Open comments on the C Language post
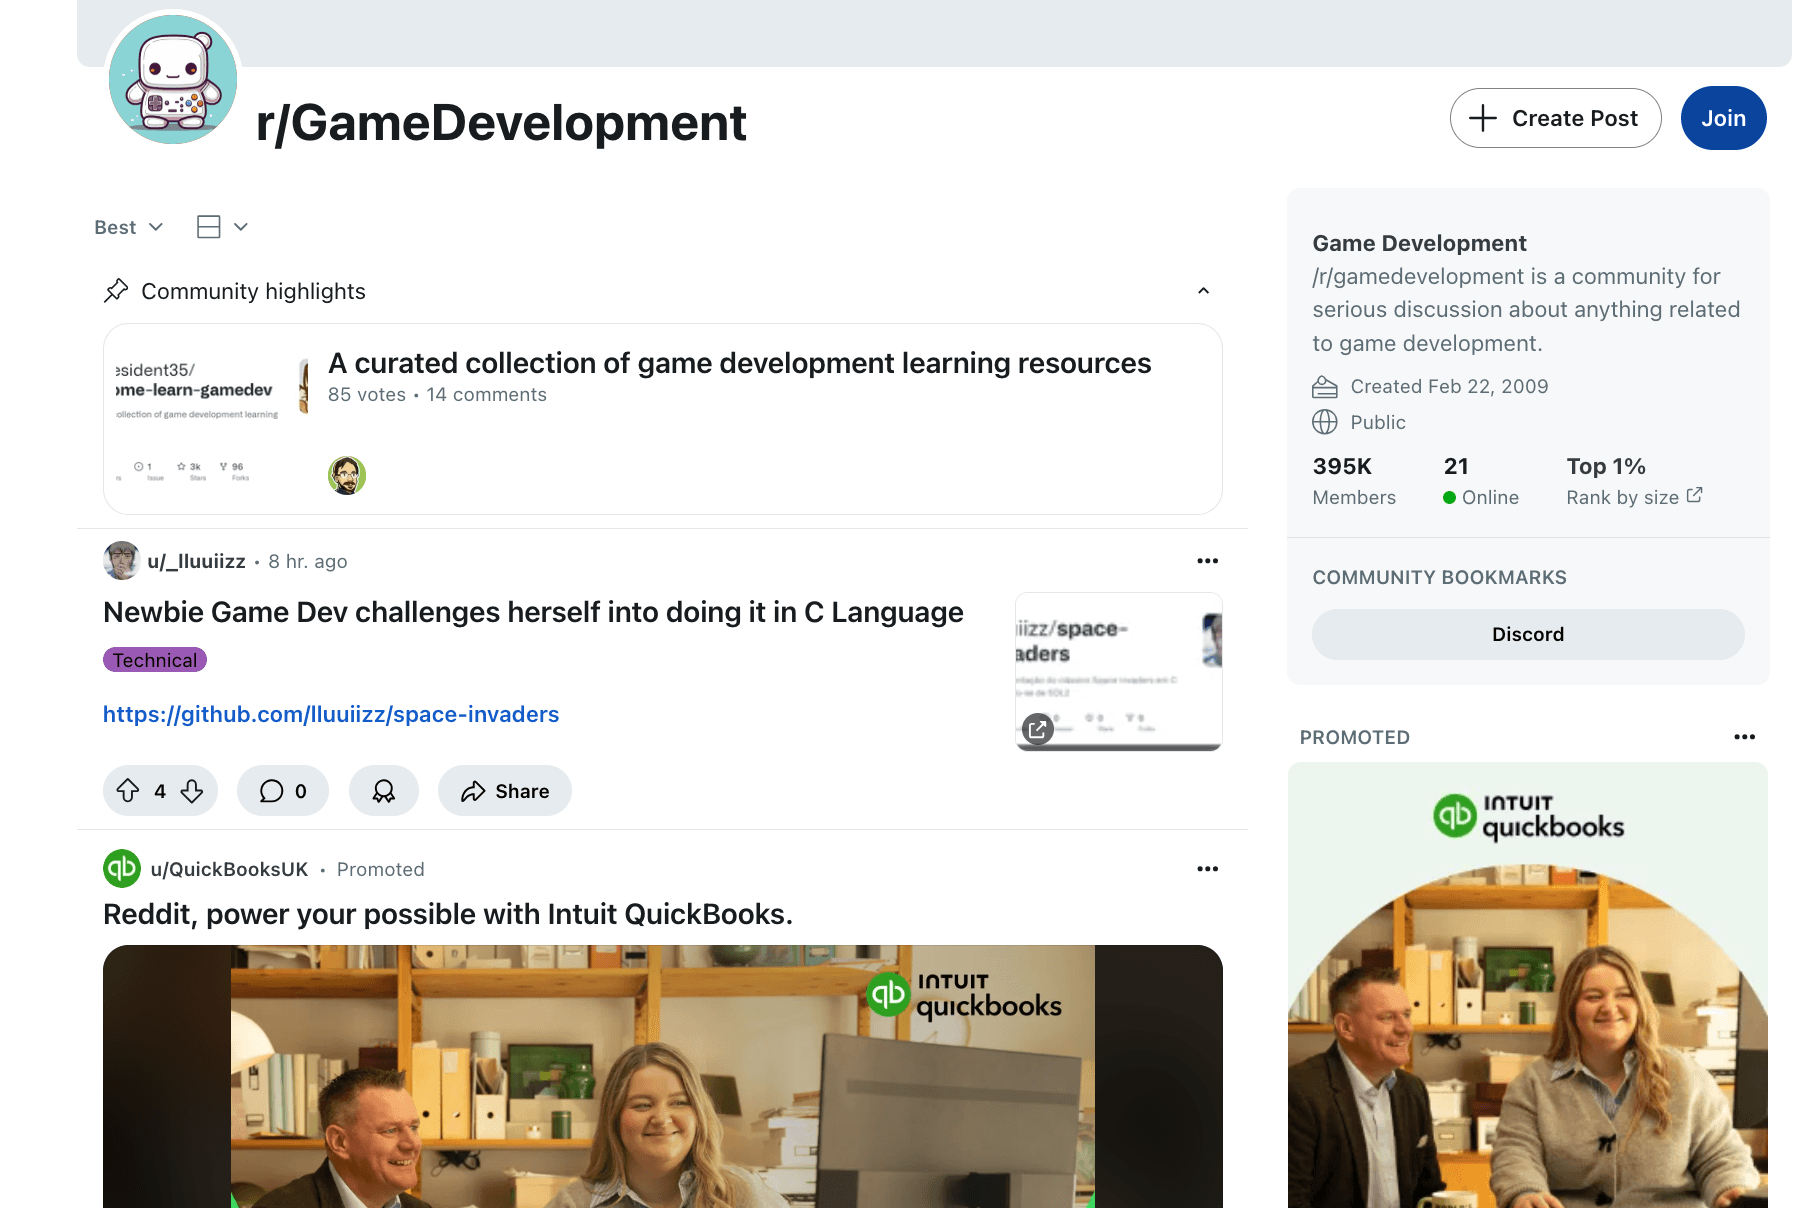The width and height of the screenshot is (1814, 1208). [x=283, y=791]
